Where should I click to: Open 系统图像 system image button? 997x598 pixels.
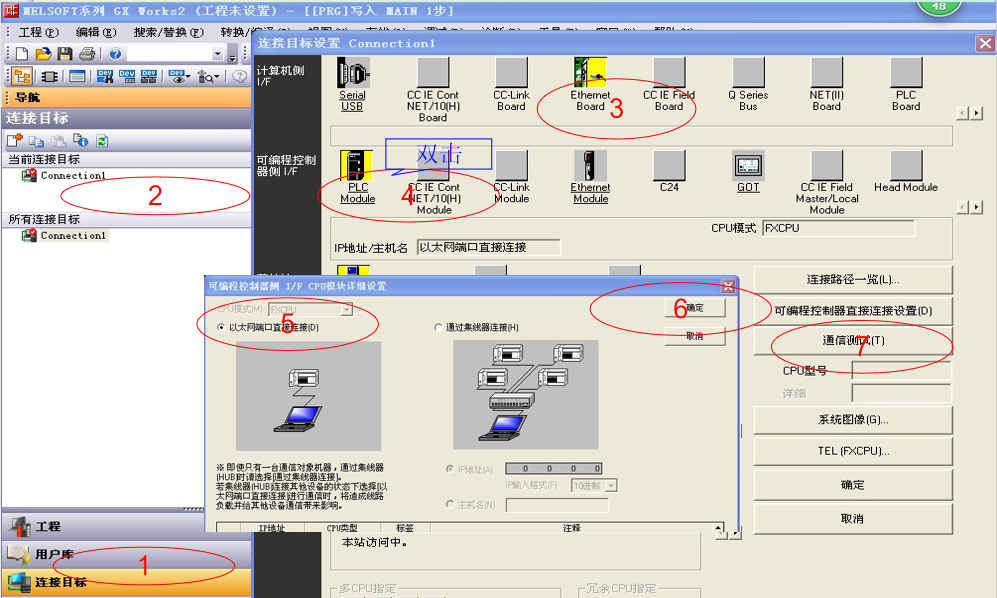coord(853,420)
